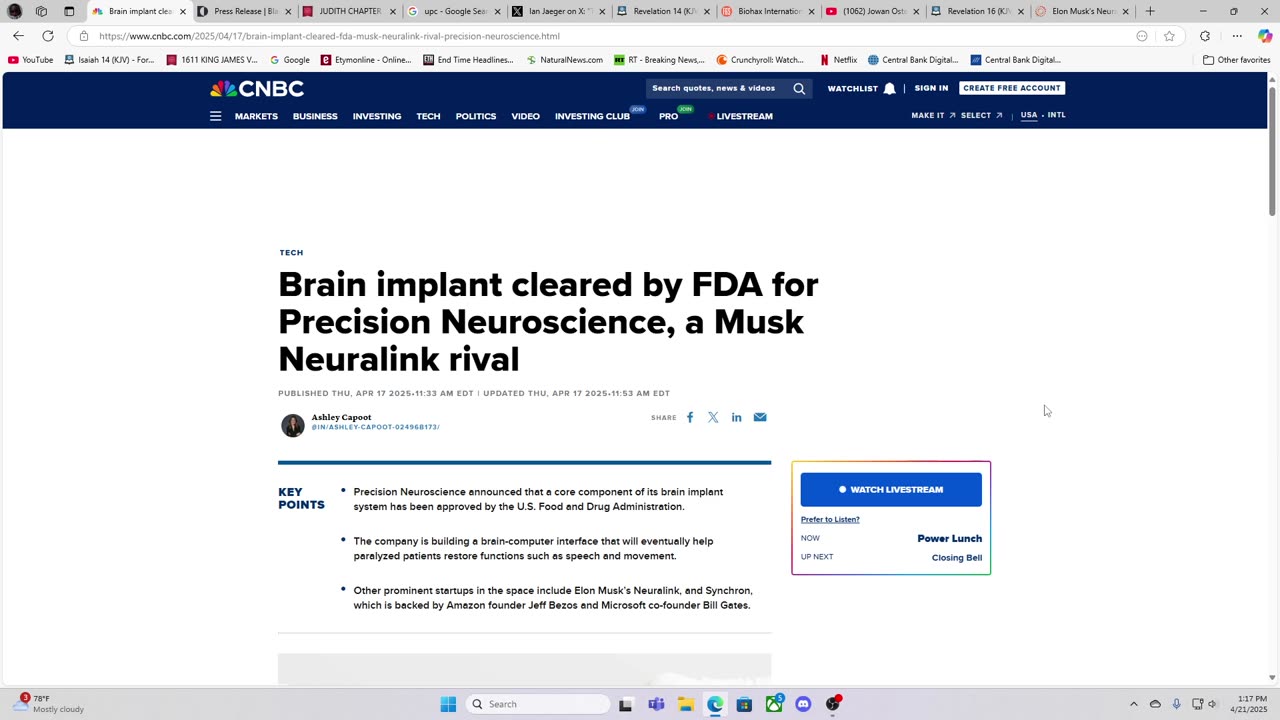
Task: Switch to upc Google Search tab
Action: click(455, 11)
